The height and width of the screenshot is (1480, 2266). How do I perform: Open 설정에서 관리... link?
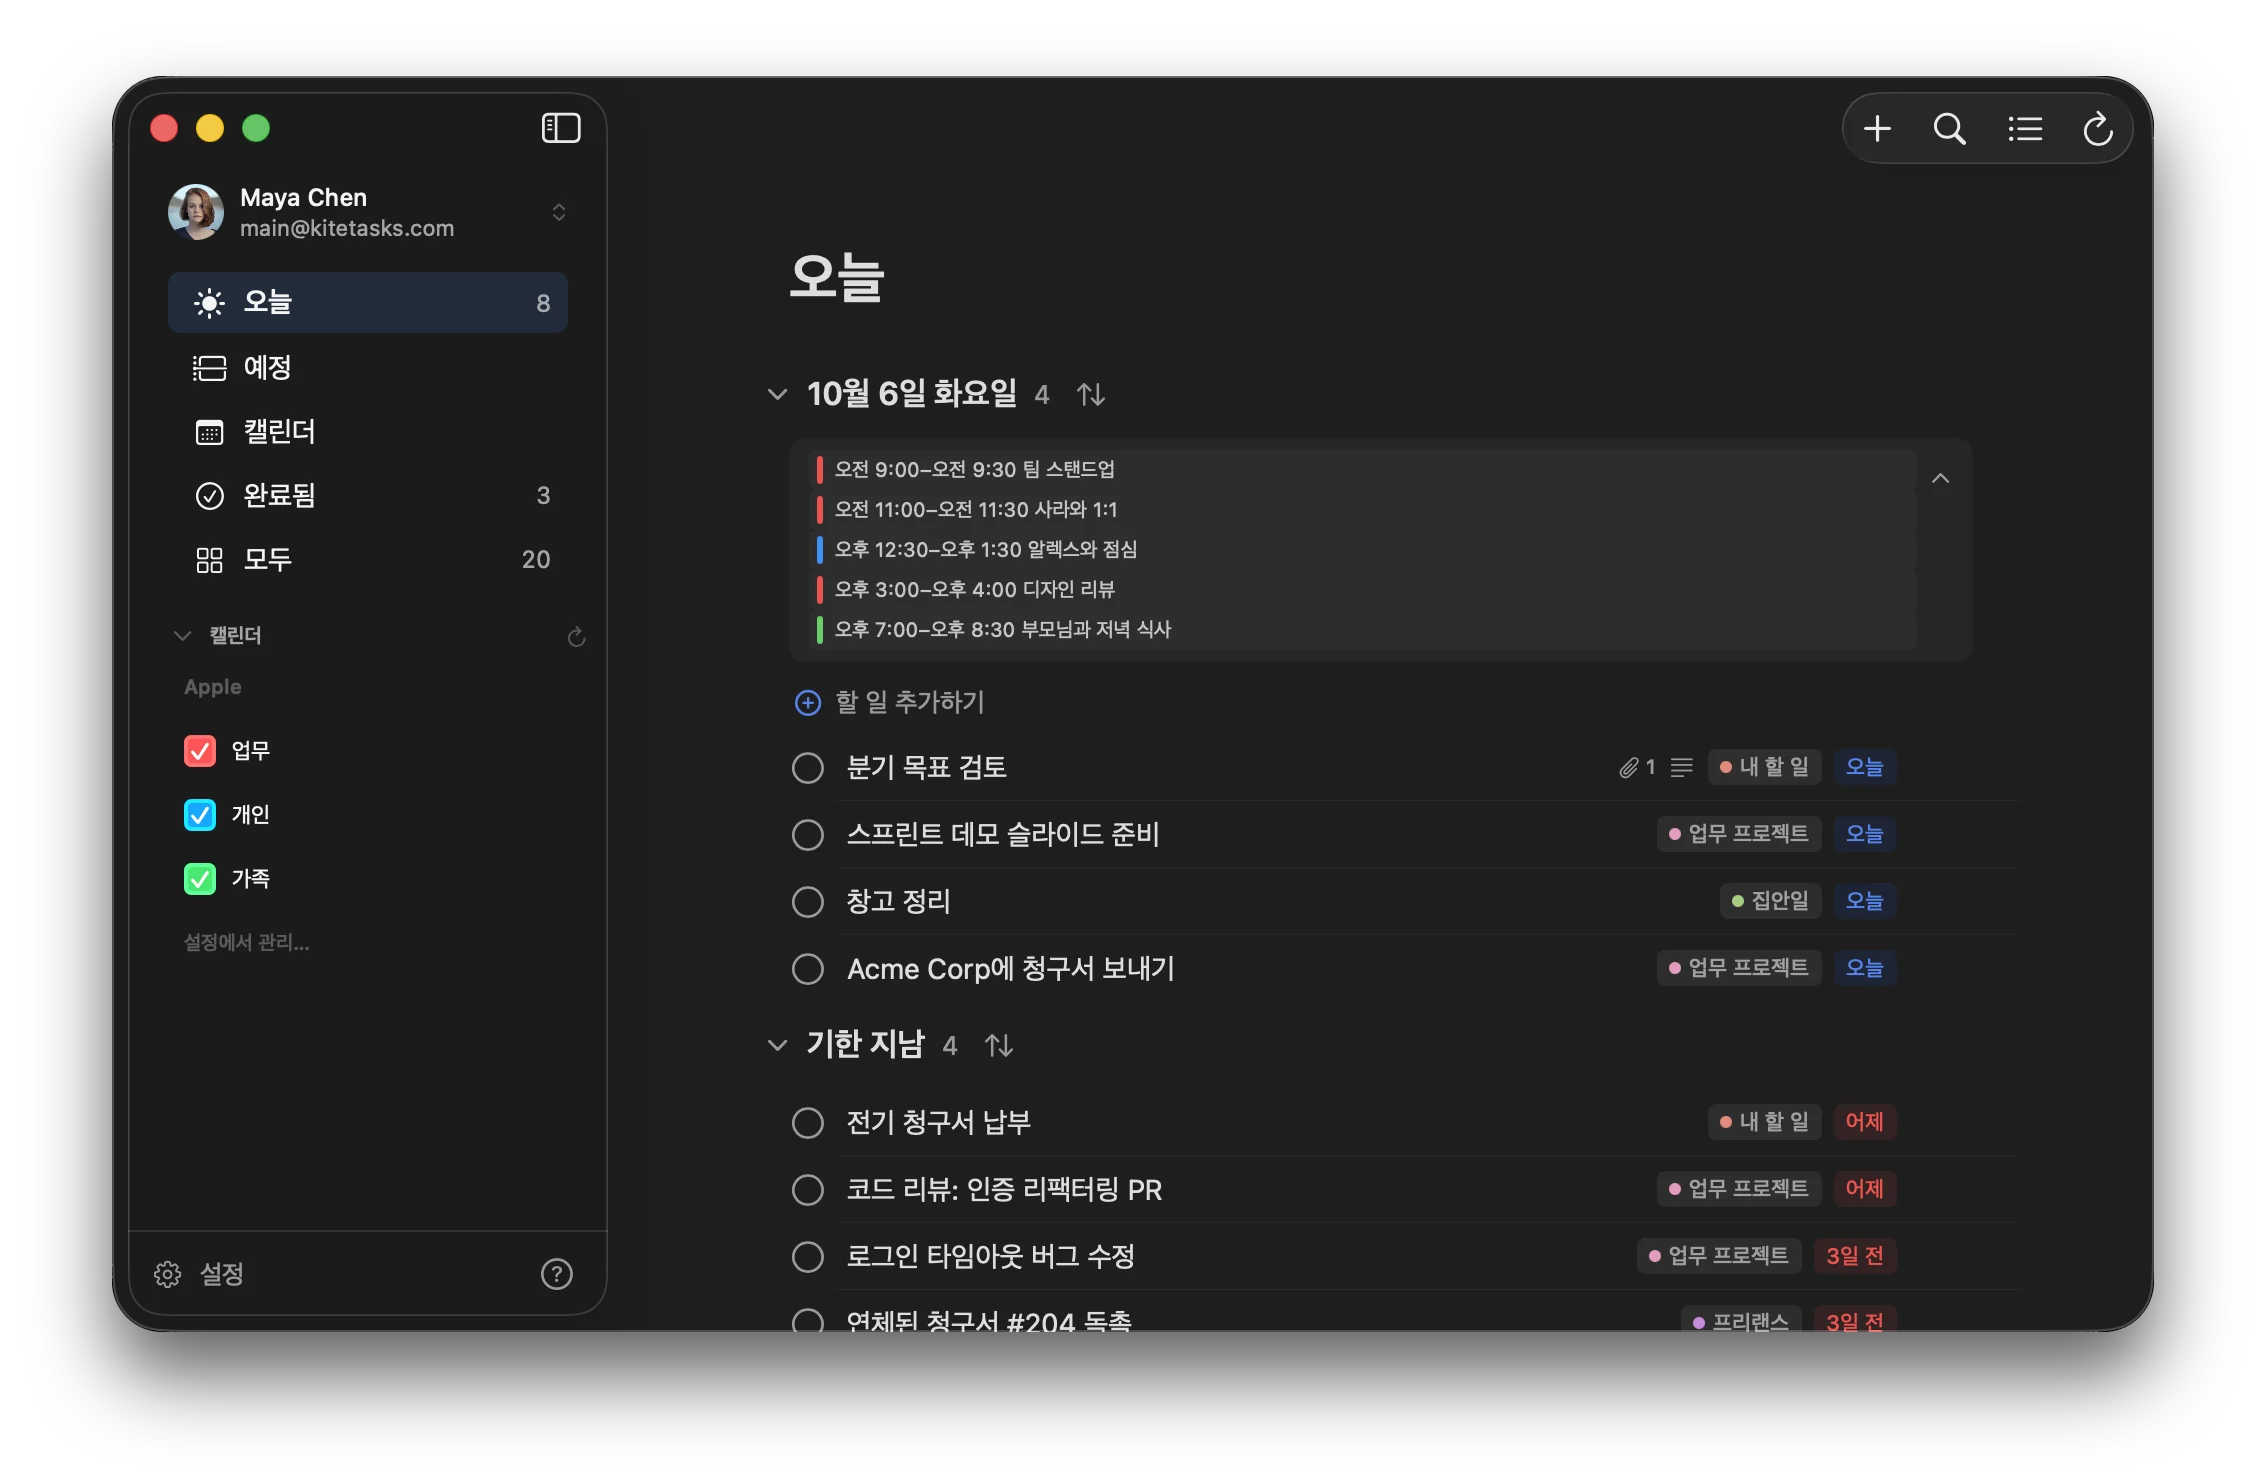(x=246, y=942)
